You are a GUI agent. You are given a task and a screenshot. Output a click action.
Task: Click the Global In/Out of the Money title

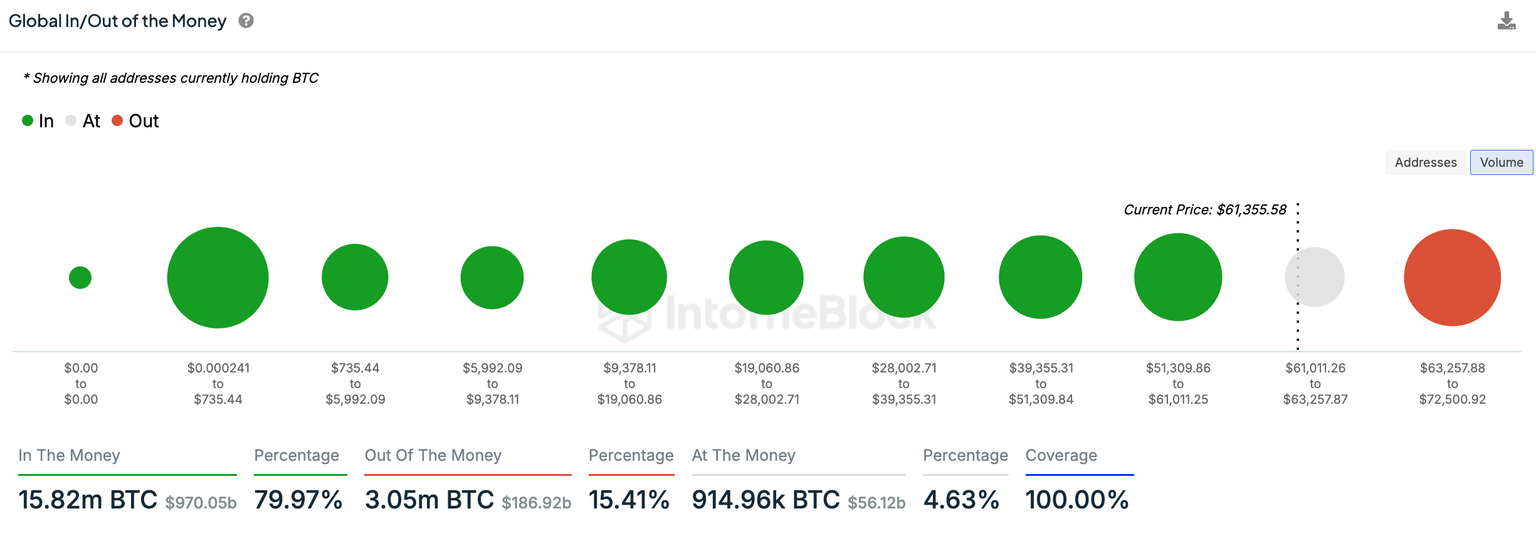tap(118, 20)
